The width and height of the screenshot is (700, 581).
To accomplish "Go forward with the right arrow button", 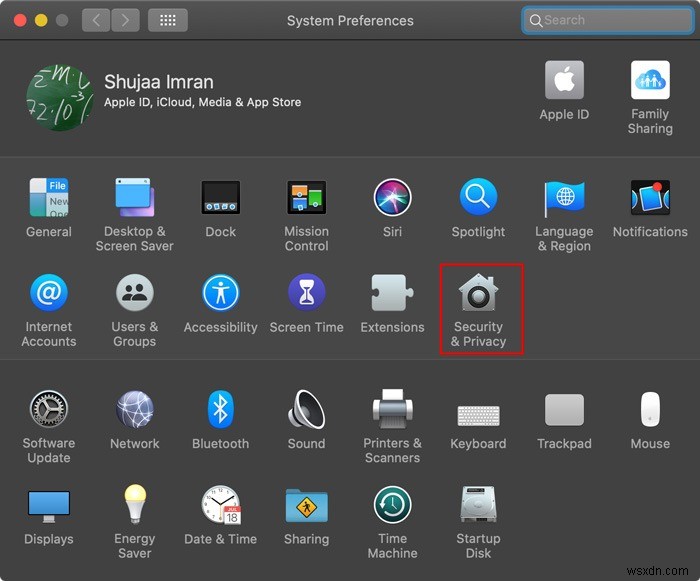I will [125, 20].
